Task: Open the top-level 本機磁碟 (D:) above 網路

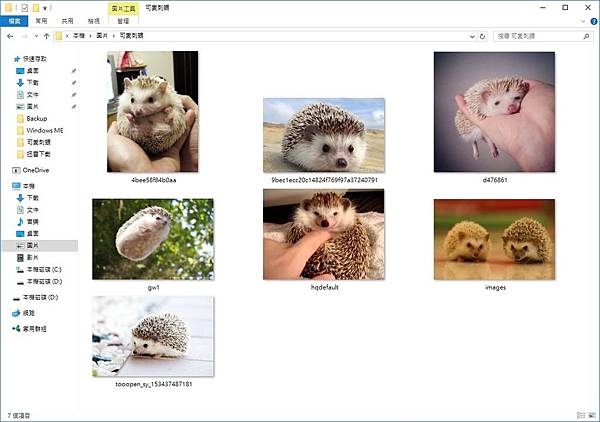Action: tap(40, 298)
